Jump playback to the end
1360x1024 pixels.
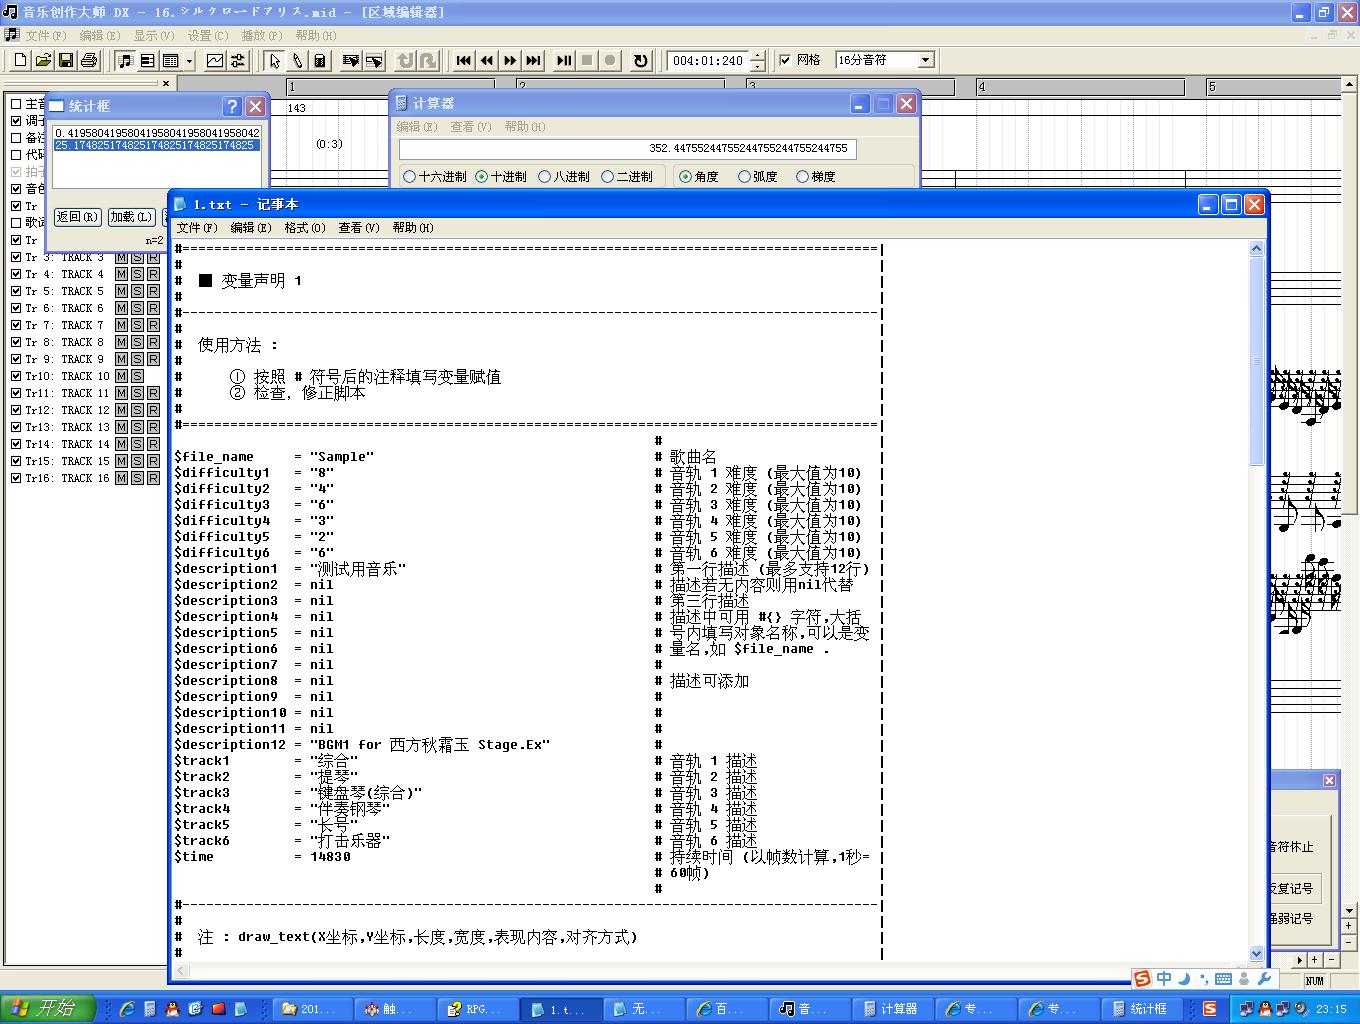[x=533, y=61]
